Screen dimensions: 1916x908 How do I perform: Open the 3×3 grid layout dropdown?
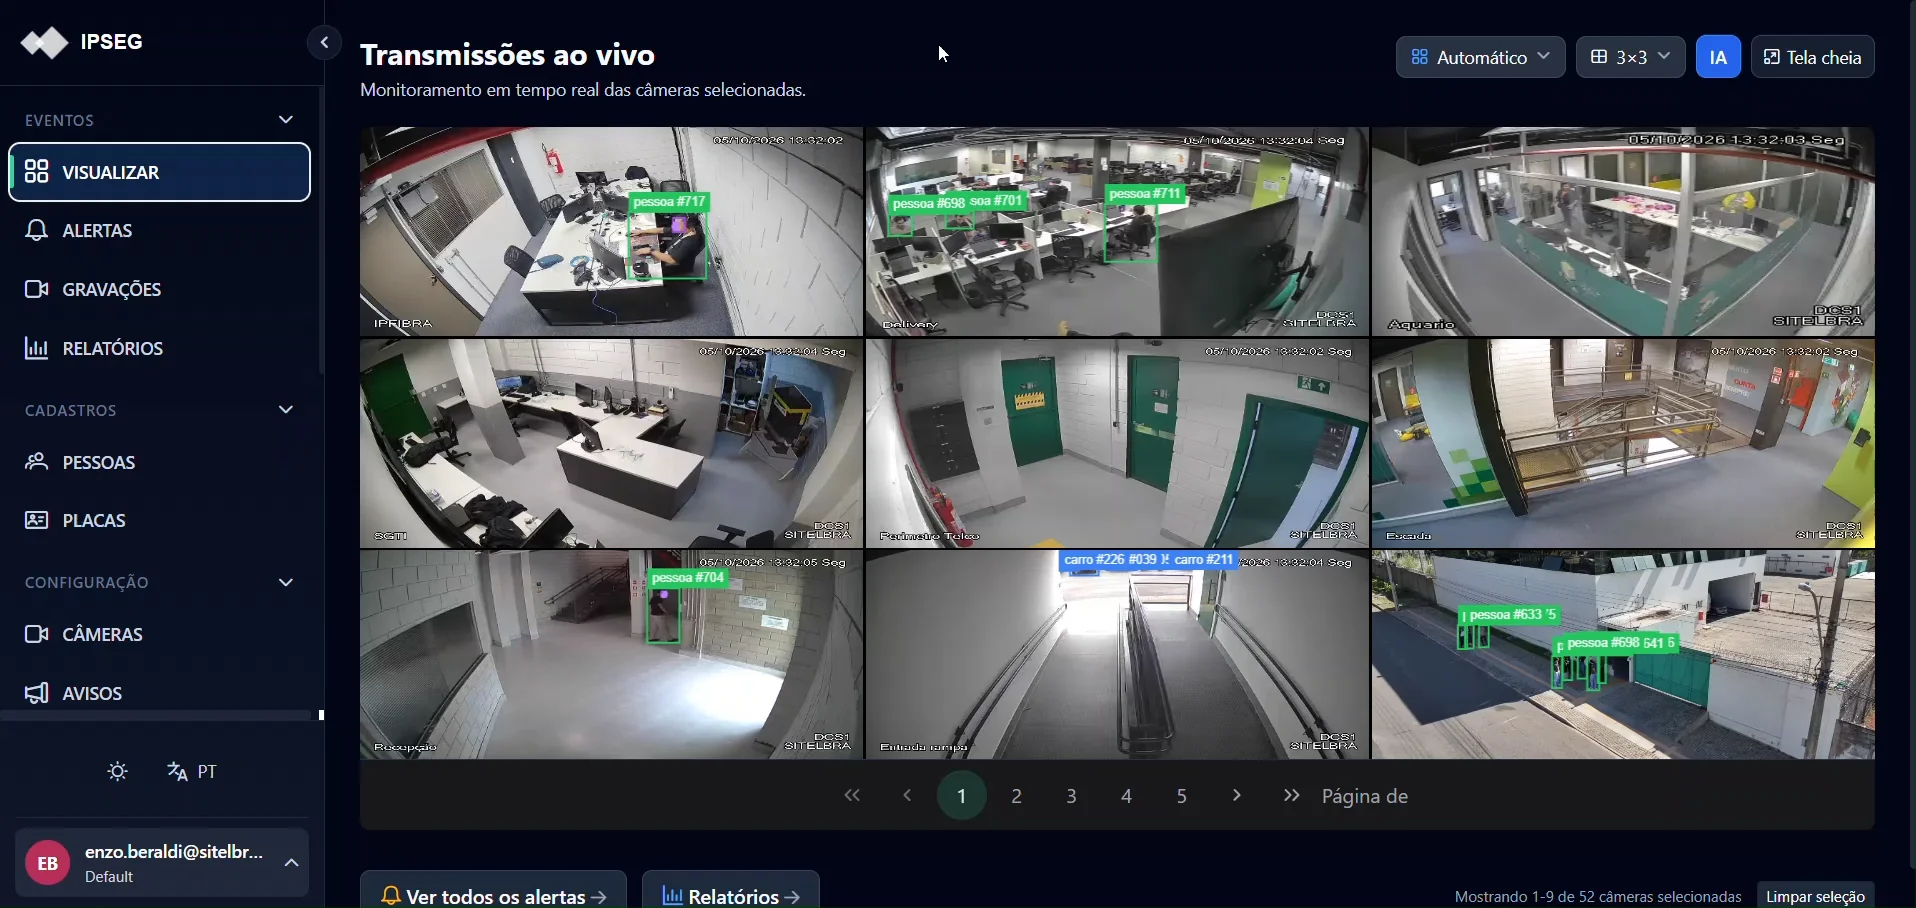[1631, 57]
